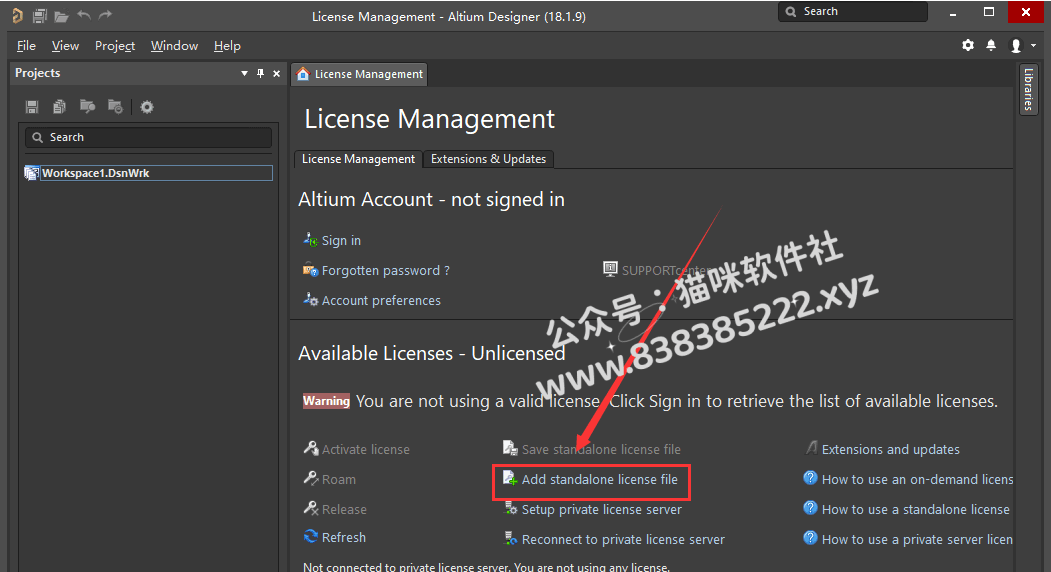Open the Project menu
1051x572 pixels.
tap(115, 46)
